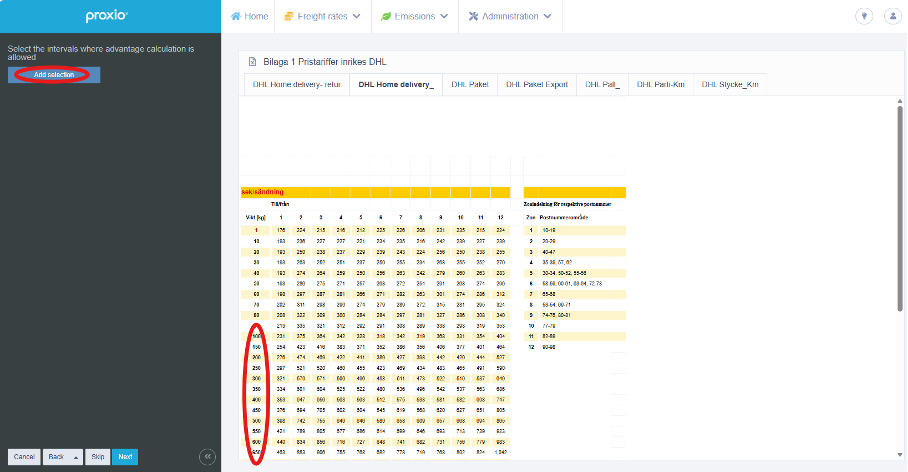The height and width of the screenshot is (472, 908).
Task: Expand the Freight rates dropdown
Action: point(357,16)
